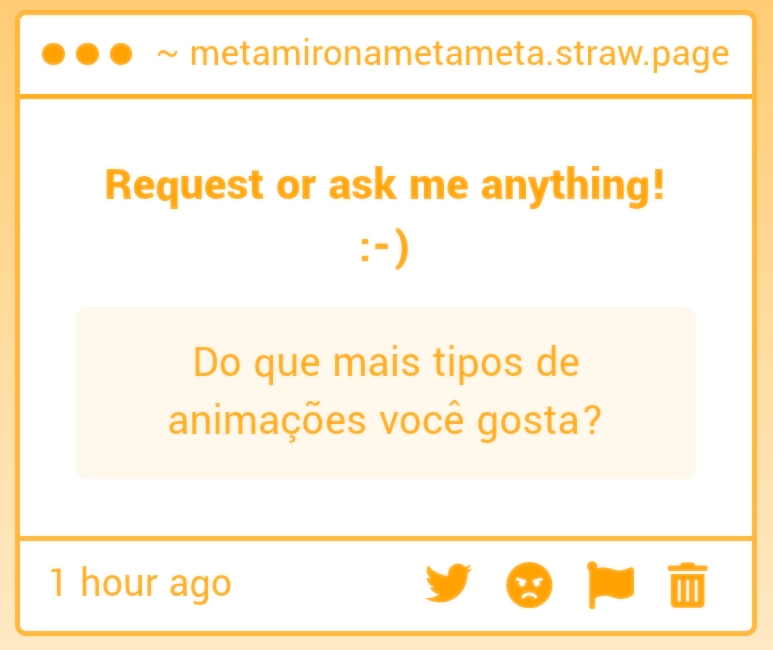This screenshot has width=773, height=650.
Task: Click the "Request or ask me anything!" heading
Action: click(x=385, y=186)
